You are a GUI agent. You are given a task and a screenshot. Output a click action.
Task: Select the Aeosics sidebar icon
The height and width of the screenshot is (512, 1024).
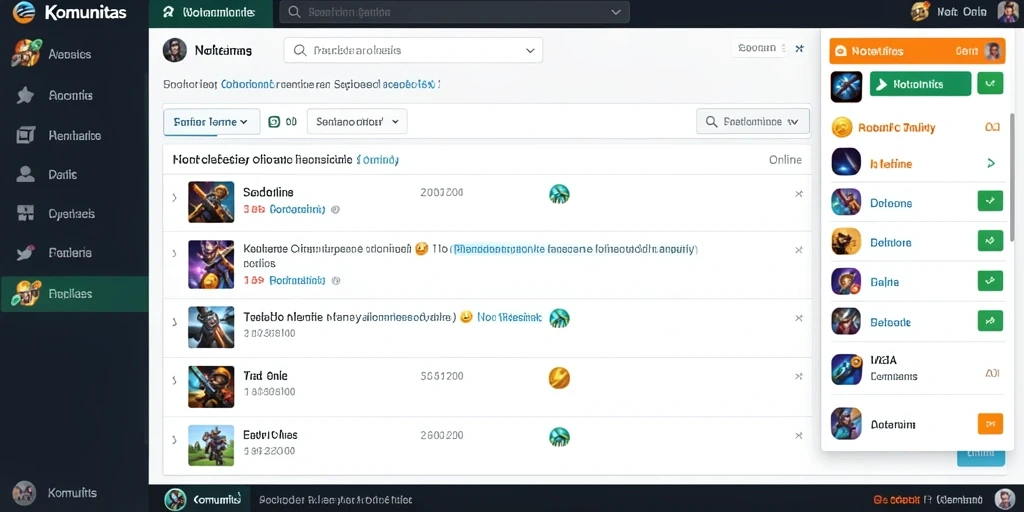(x=25, y=54)
